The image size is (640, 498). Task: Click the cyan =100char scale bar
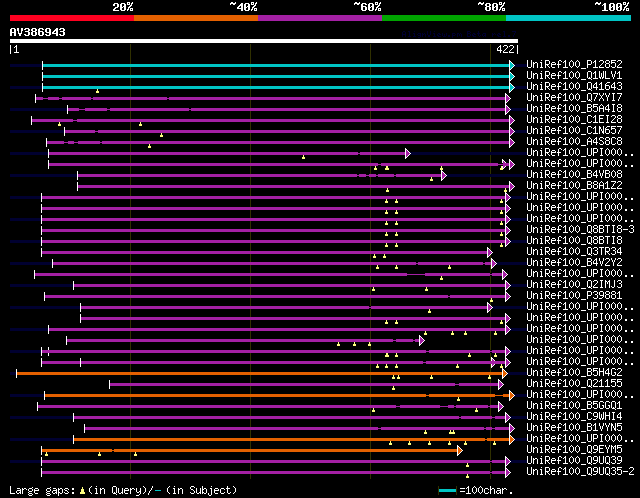[447, 490]
